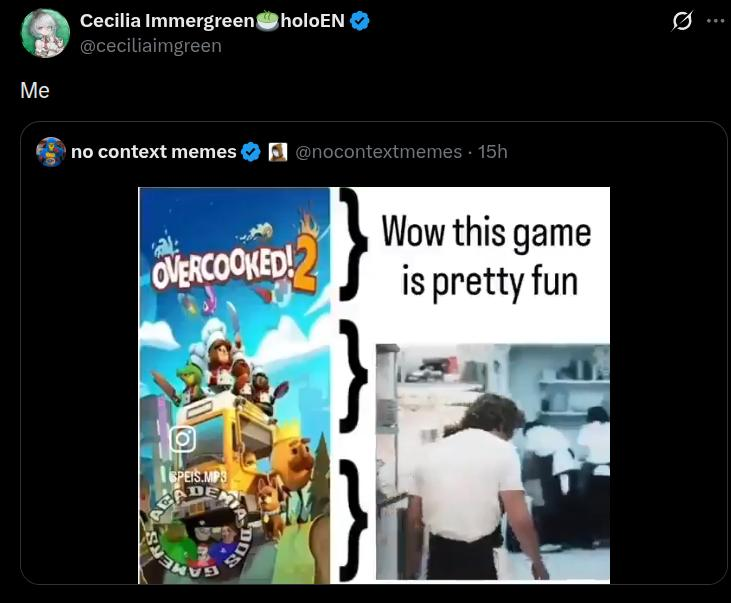Expand the three-dot more options menu

pos(716,21)
